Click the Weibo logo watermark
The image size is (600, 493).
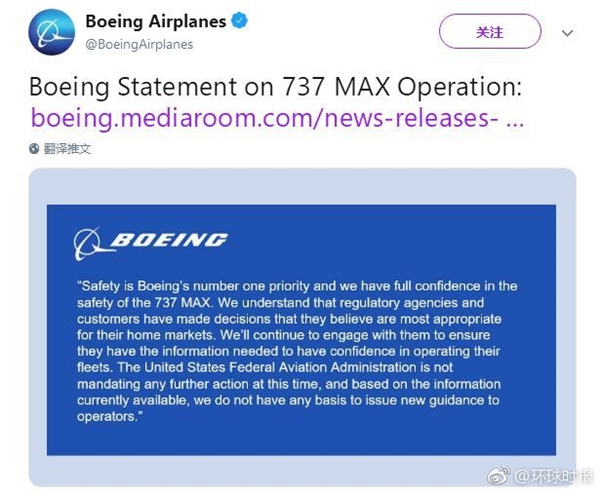[499, 476]
